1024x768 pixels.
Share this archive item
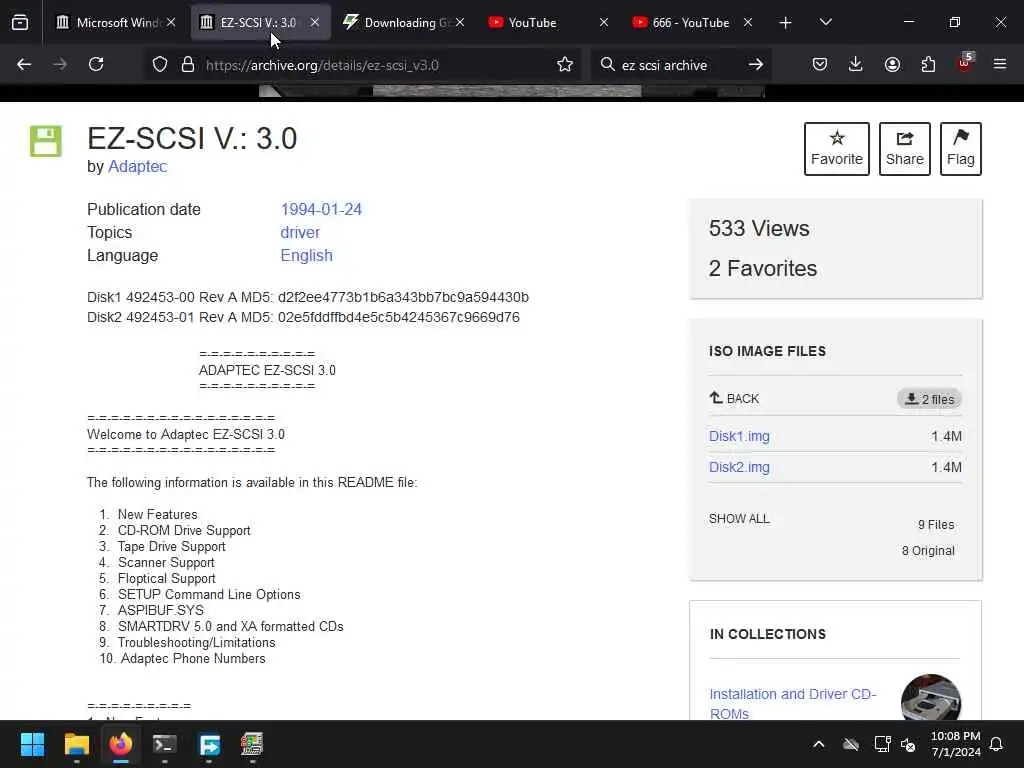coord(904,149)
